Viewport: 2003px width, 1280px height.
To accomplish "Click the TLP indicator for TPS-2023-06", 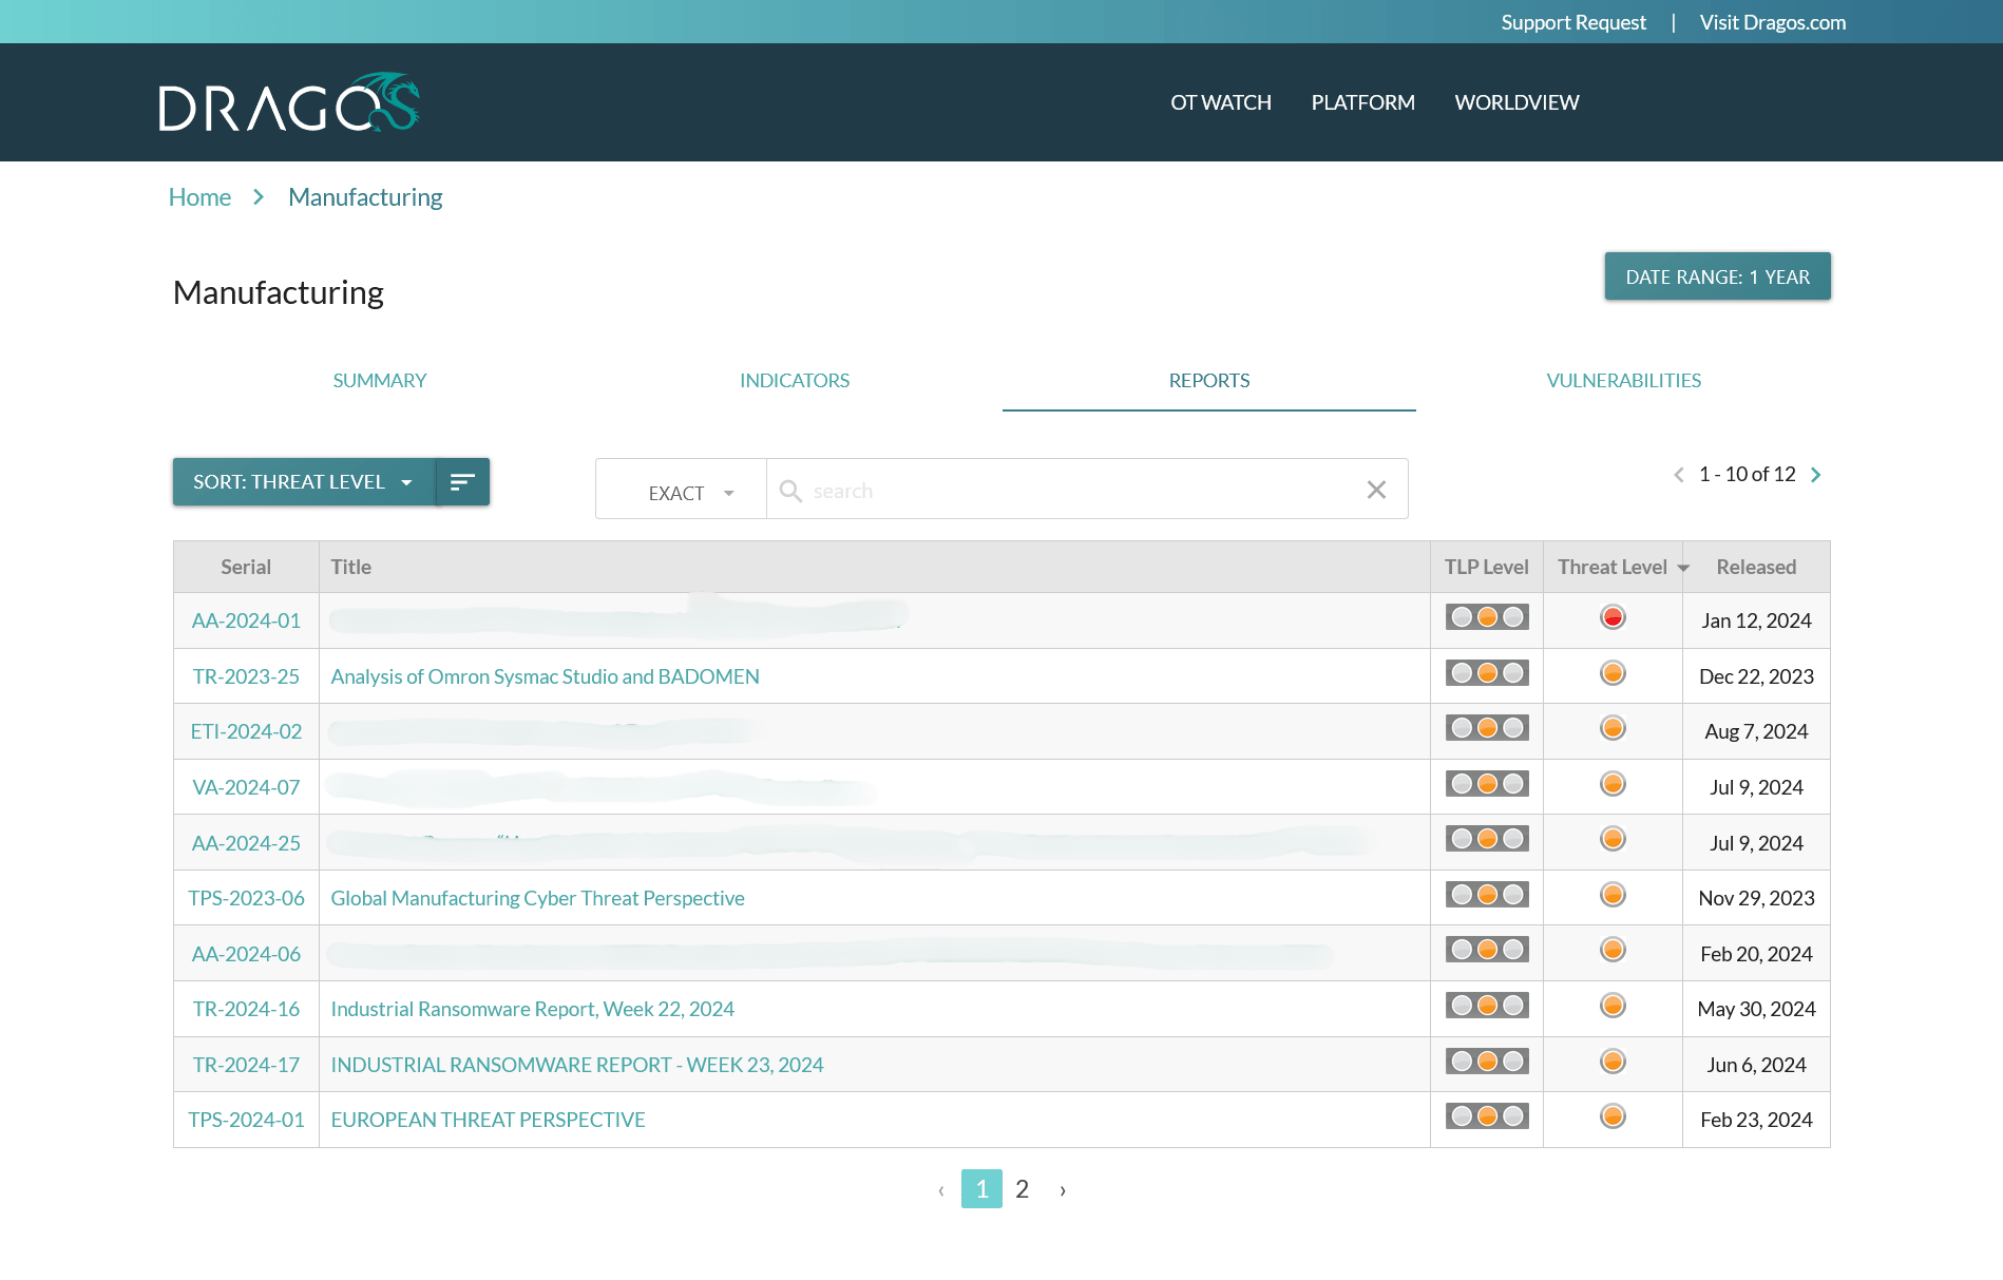I will (x=1487, y=895).
